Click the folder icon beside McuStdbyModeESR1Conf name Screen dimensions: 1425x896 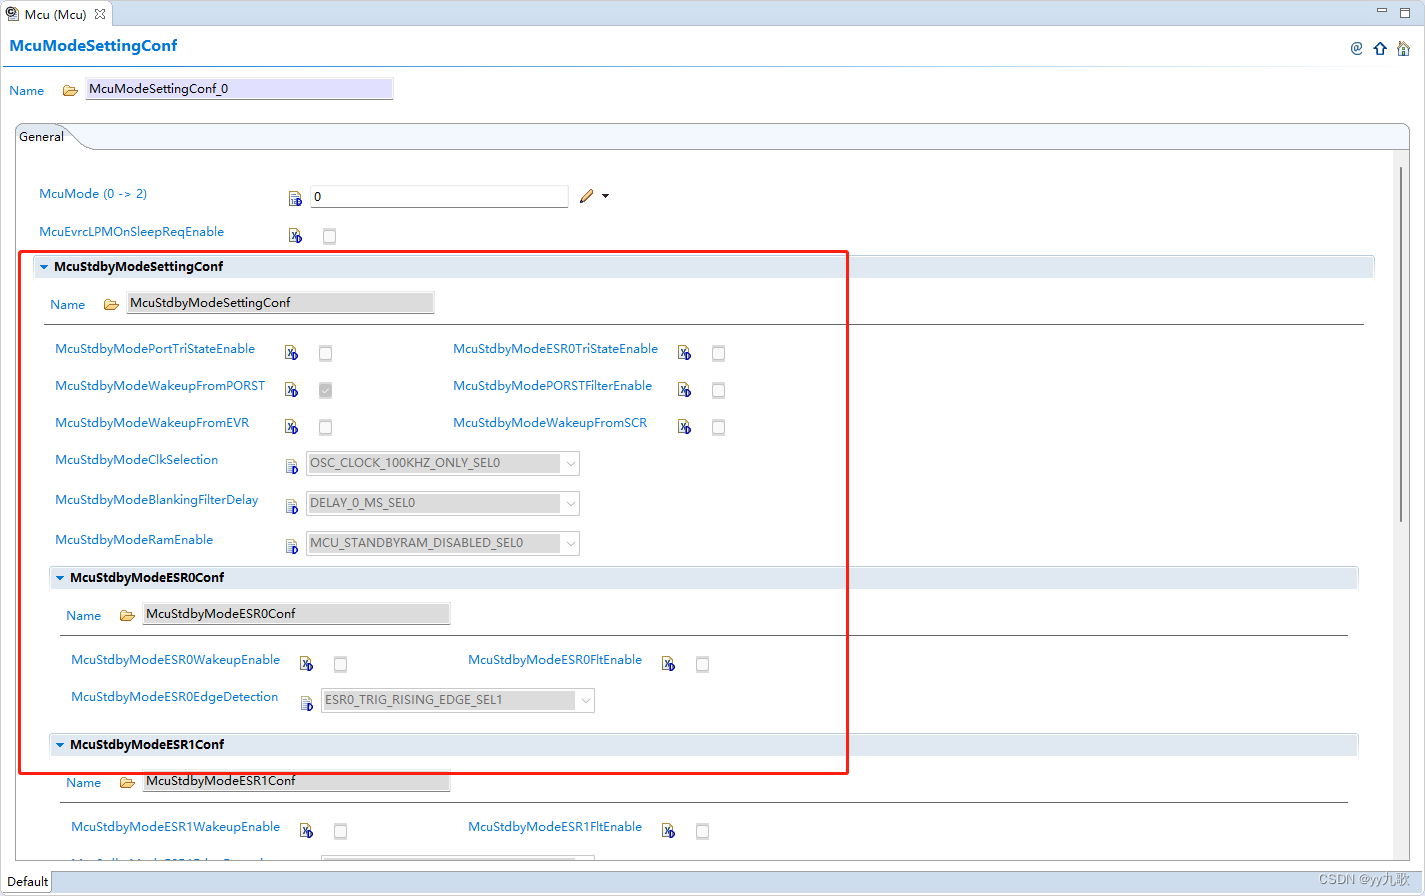click(127, 782)
